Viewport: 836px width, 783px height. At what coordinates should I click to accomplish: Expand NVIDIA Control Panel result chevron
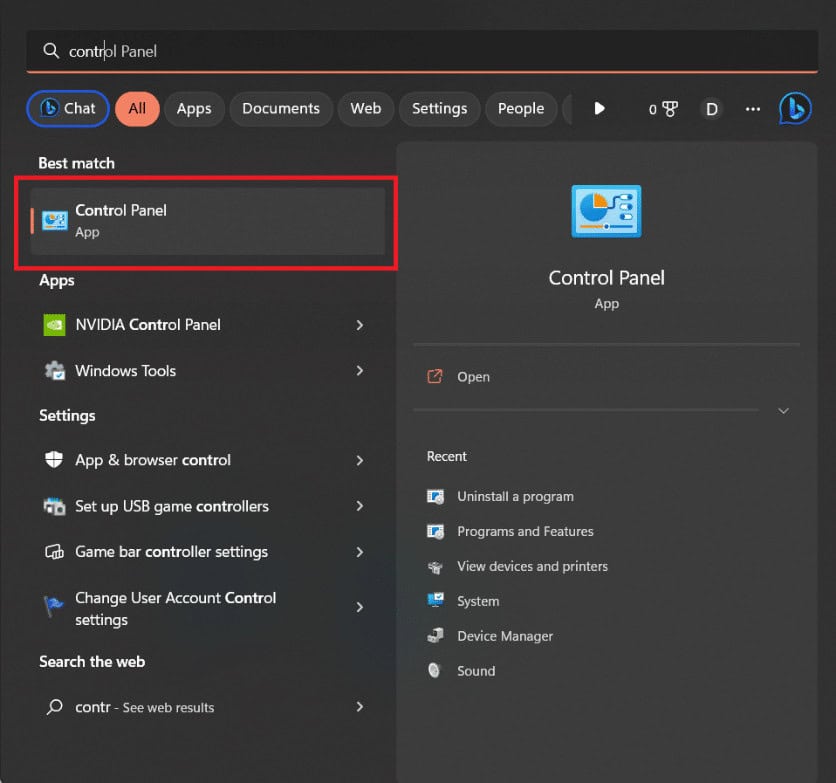pos(360,325)
